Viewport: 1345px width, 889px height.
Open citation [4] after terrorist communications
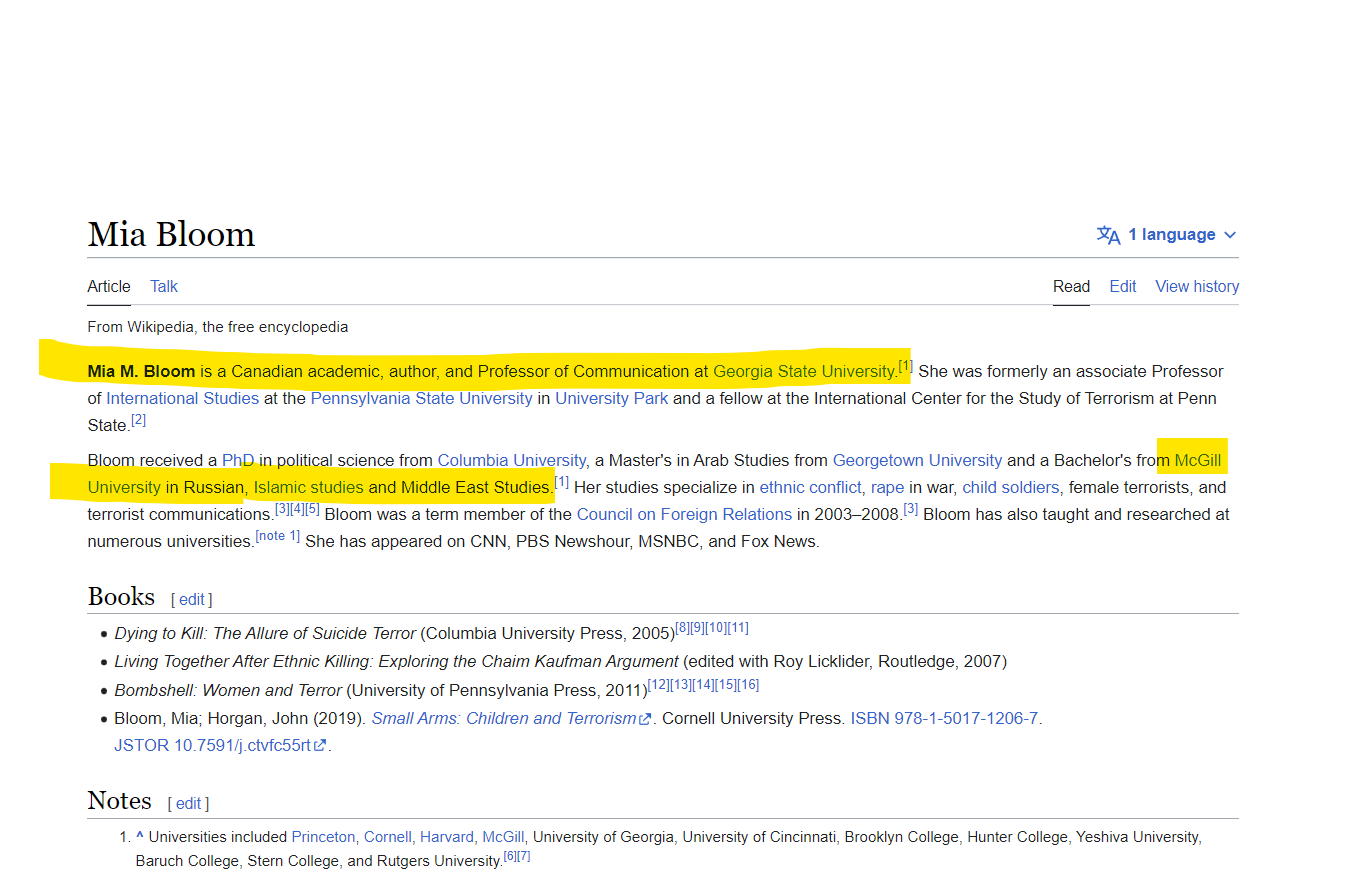point(297,509)
